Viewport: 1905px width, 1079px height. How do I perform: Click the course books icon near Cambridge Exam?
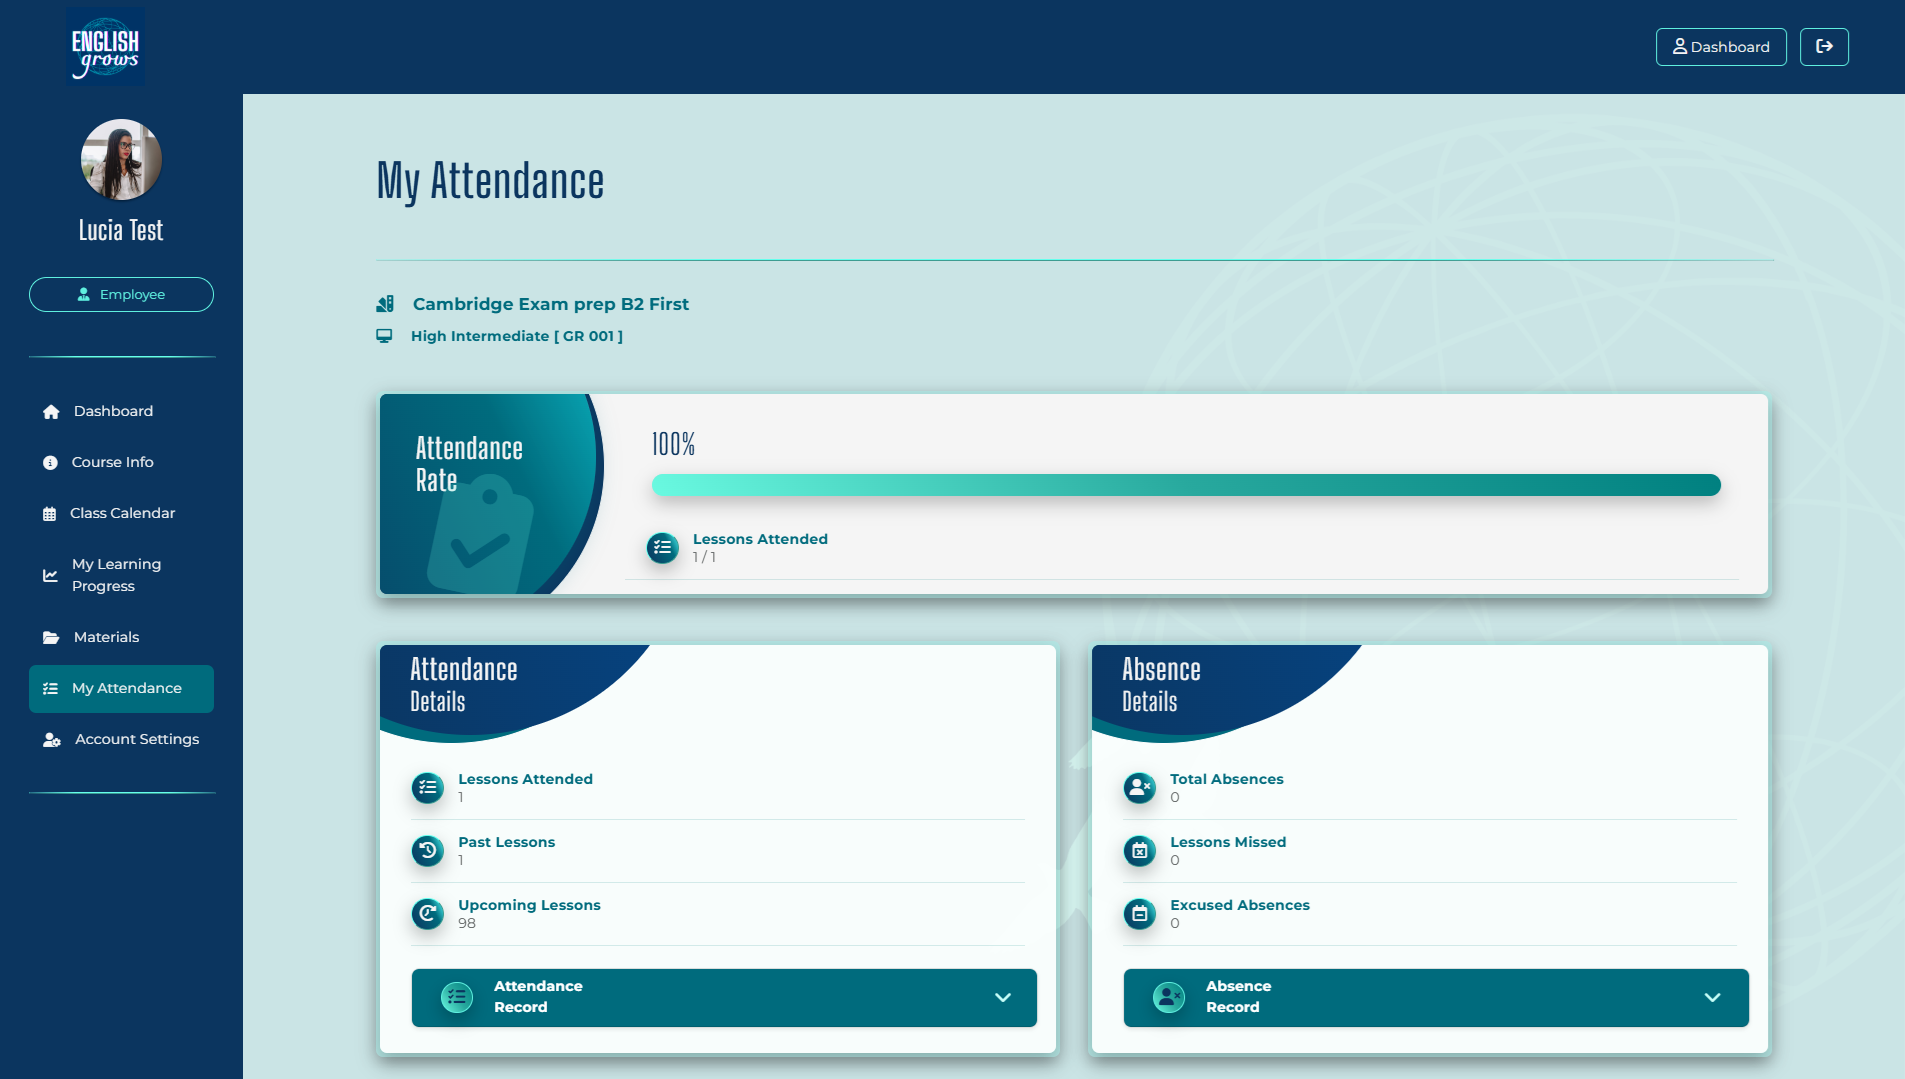(385, 304)
